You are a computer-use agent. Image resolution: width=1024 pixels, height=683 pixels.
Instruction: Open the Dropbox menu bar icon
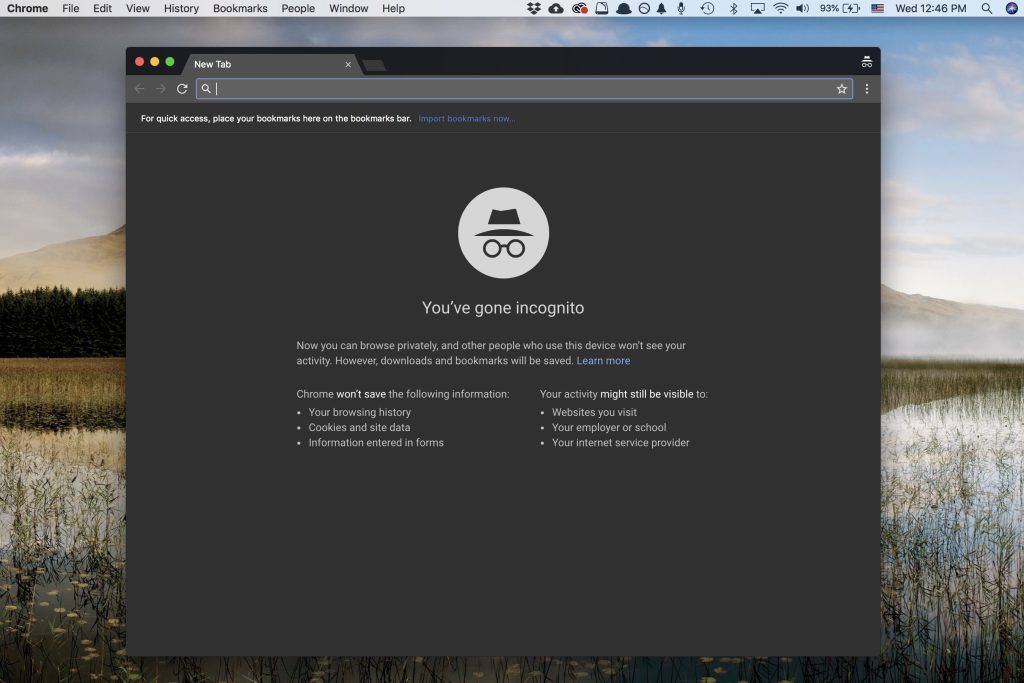point(531,9)
